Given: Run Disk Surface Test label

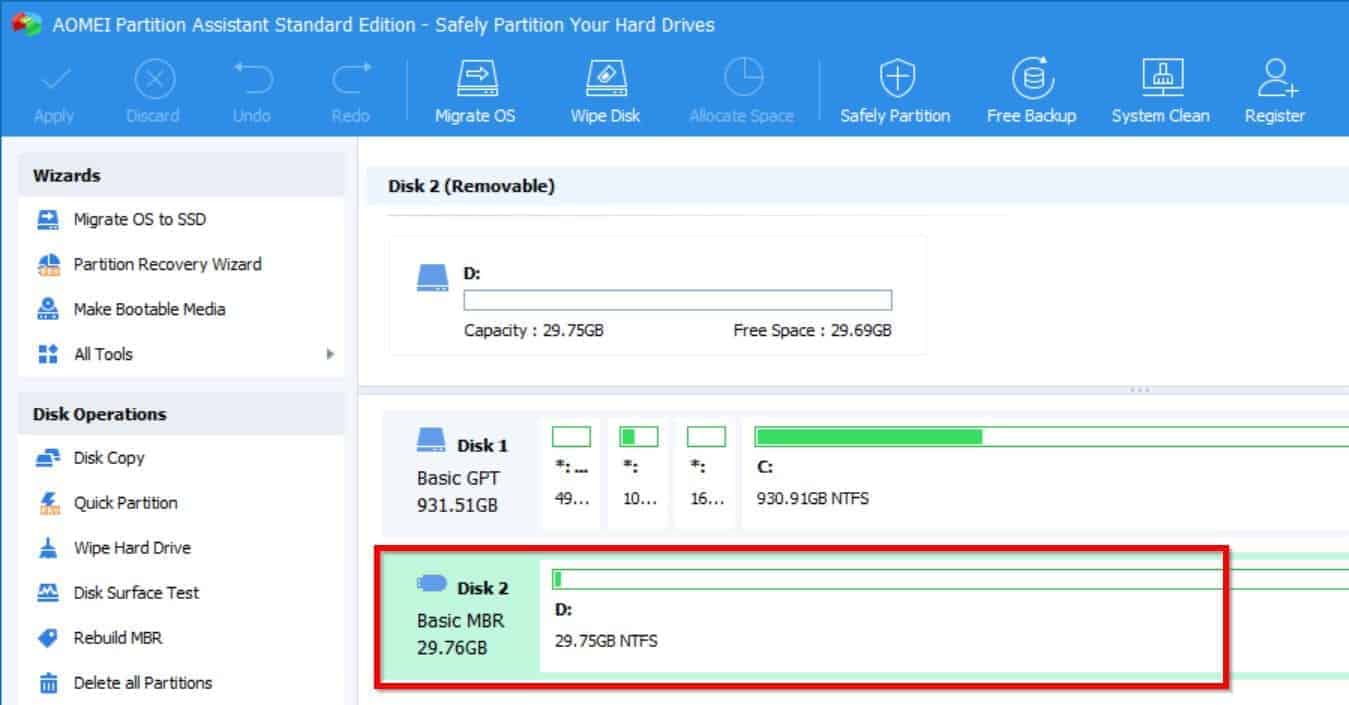Looking at the screenshot, I should [x=137, y=593].
